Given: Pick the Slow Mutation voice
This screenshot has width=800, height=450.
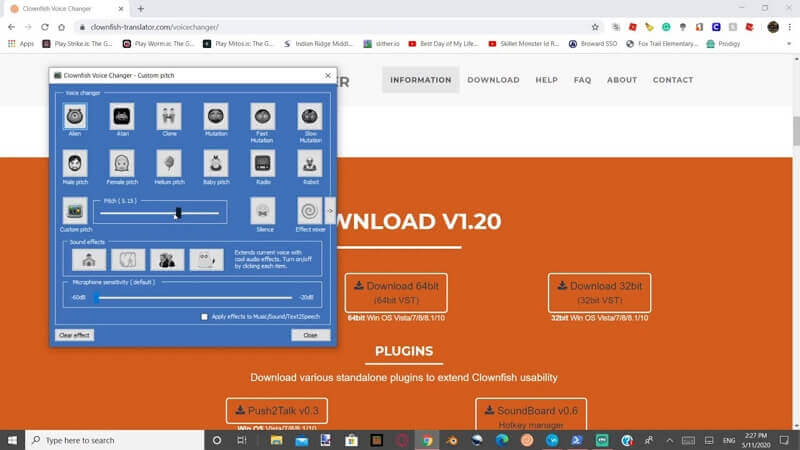Looking at the screenshot, I should click(x=310, y=116).
